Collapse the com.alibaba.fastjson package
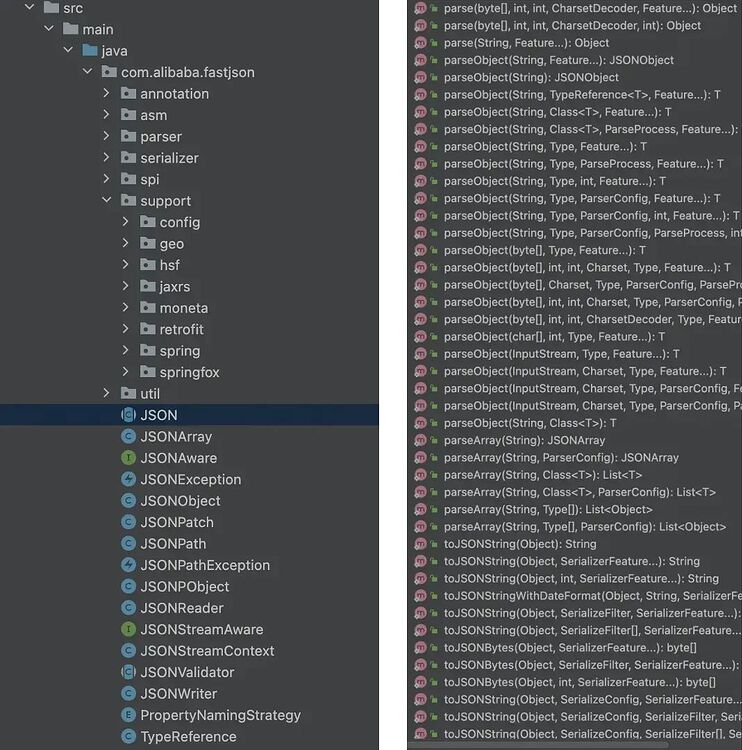The width and height of the screenshot is (742, 750). [x=88, y=72]
